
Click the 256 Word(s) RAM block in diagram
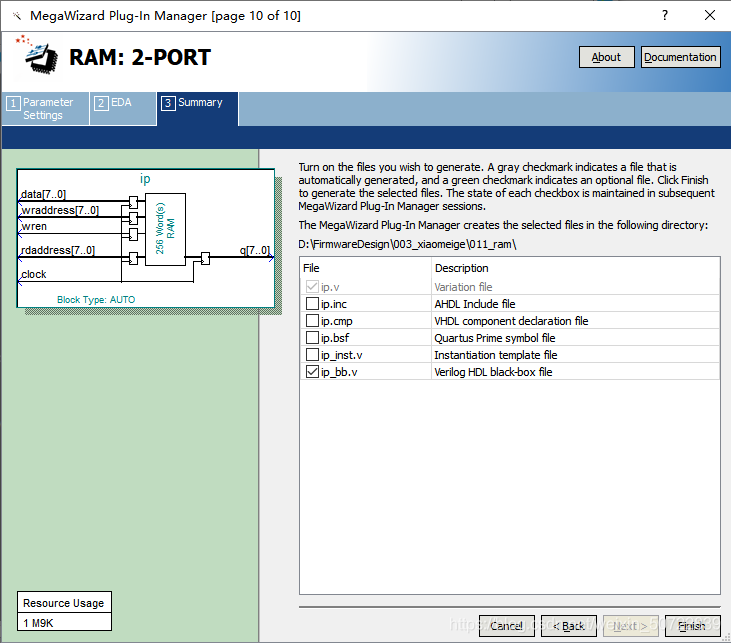pyautogui.click(x=166, y=229)
